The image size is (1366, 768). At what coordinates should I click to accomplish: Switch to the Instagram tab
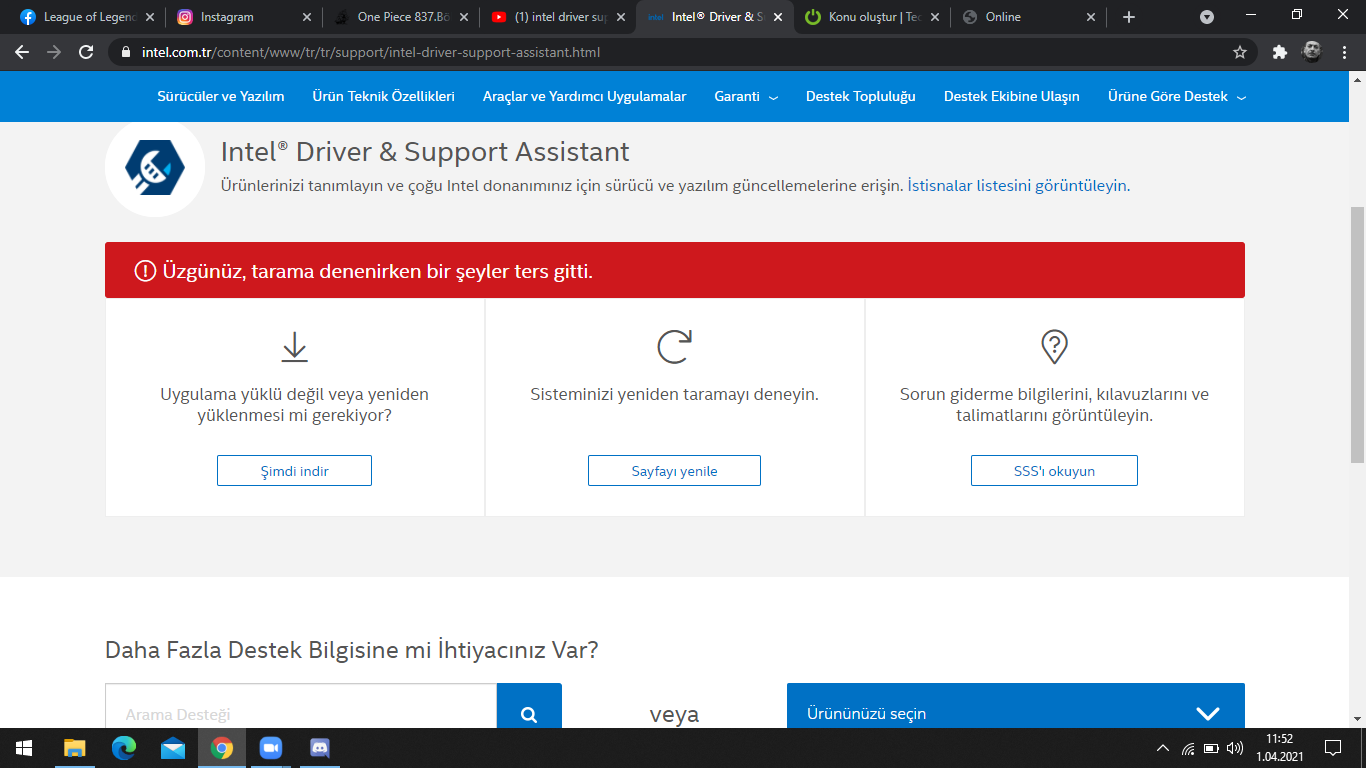[x=243, y=17]
